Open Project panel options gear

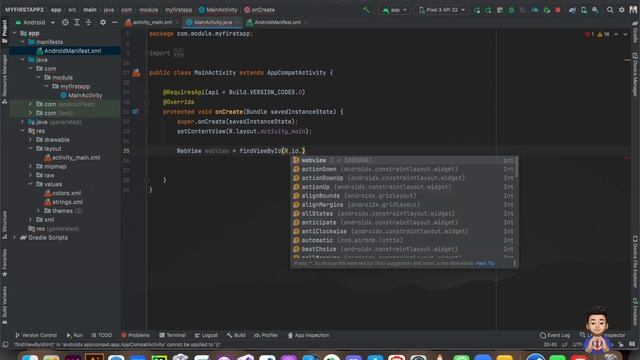tap(103, 22)
